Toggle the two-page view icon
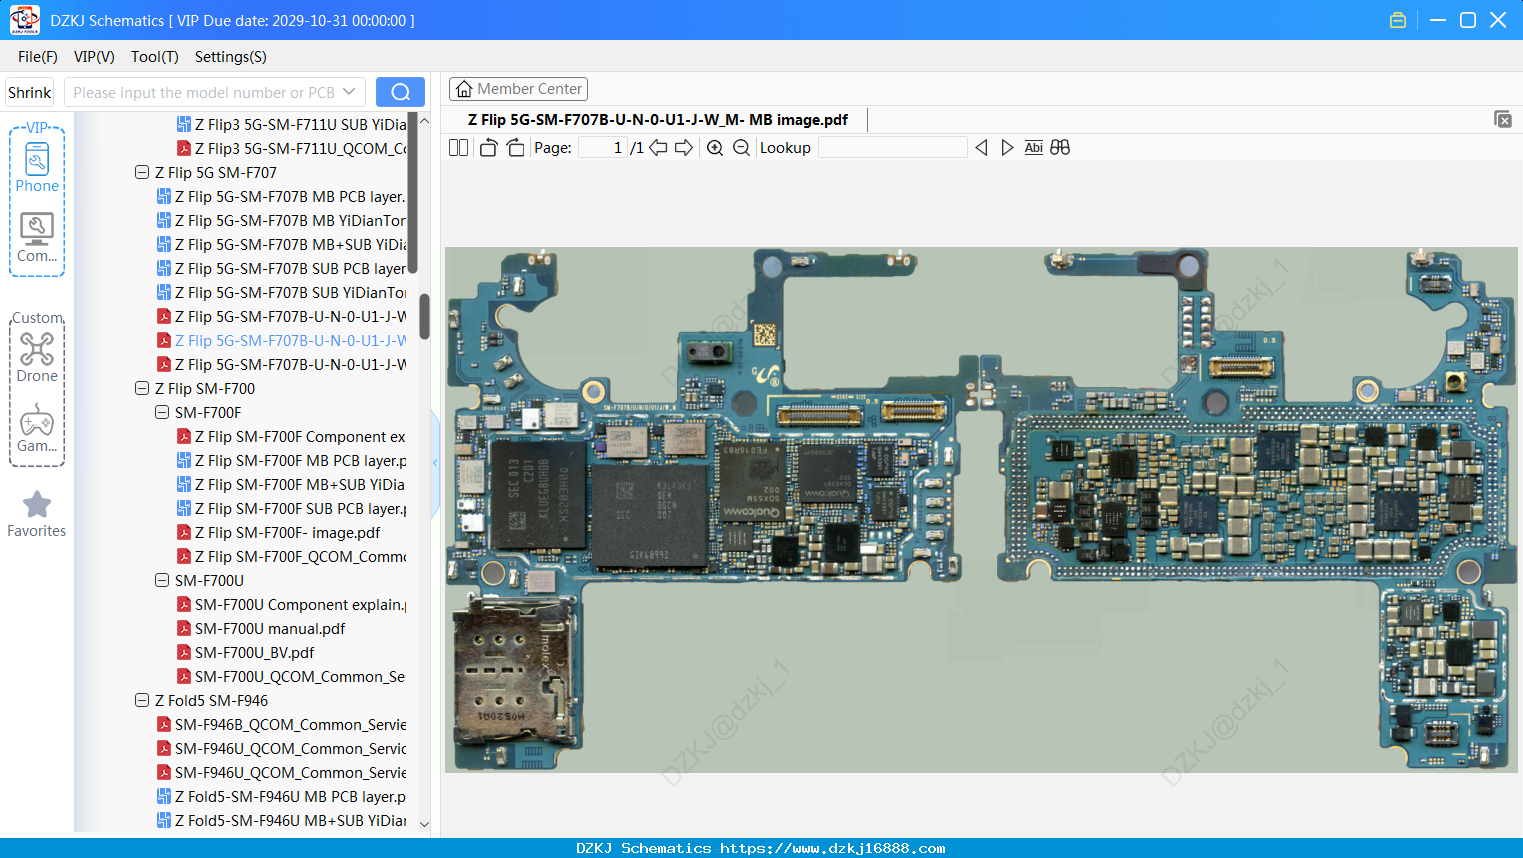 point(458,148)
